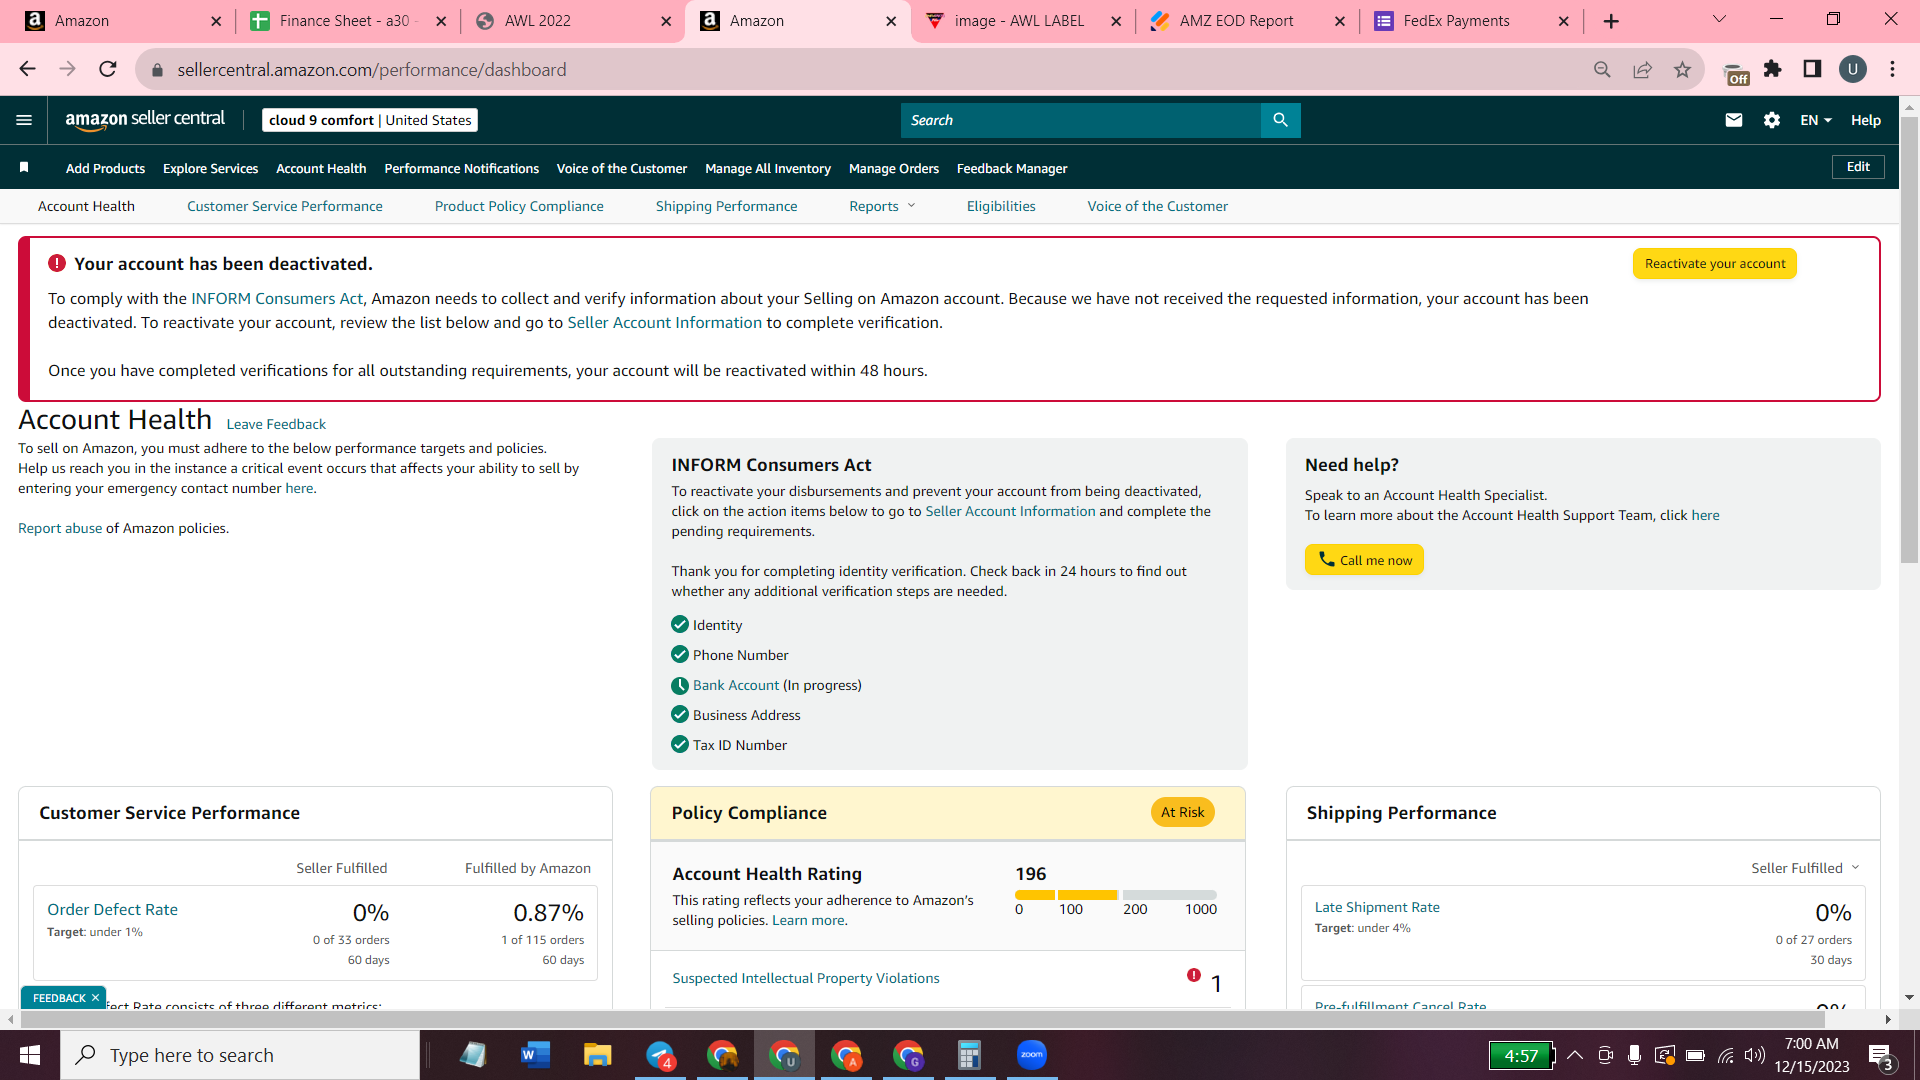Screen dimensions: 1920x1080
Task: Open Calculator from the taskbar
Action: pyautogui.click(x=969, y=1055)
